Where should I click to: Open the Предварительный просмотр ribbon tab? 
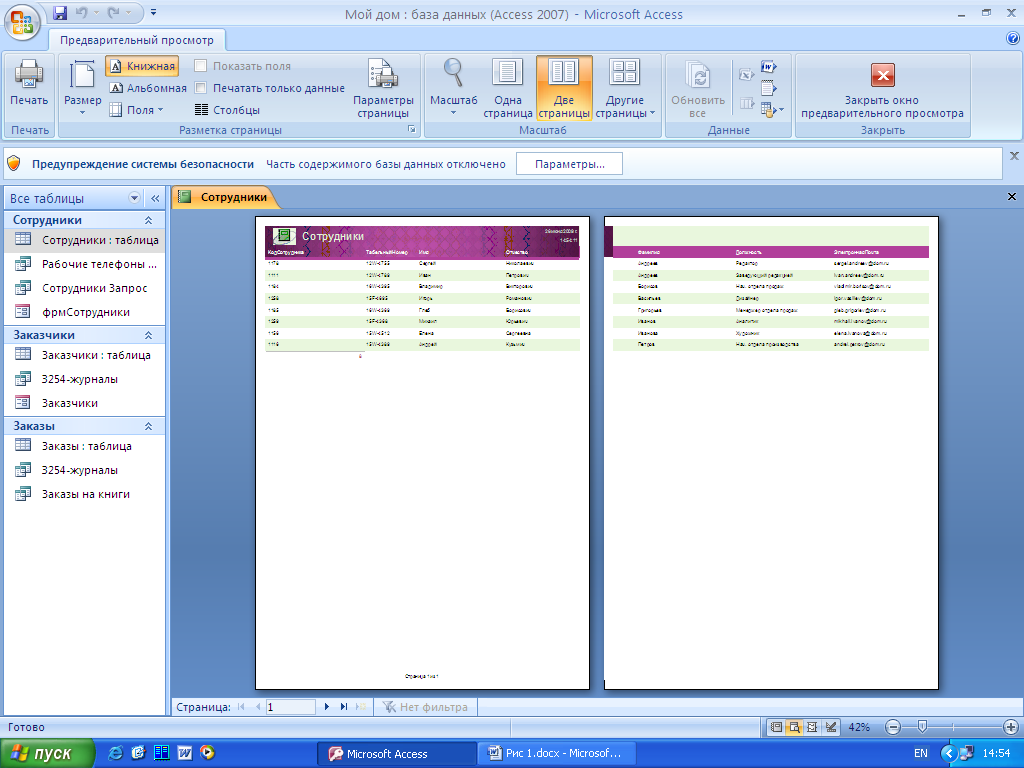pyautogui.click(x=136, y=40)
